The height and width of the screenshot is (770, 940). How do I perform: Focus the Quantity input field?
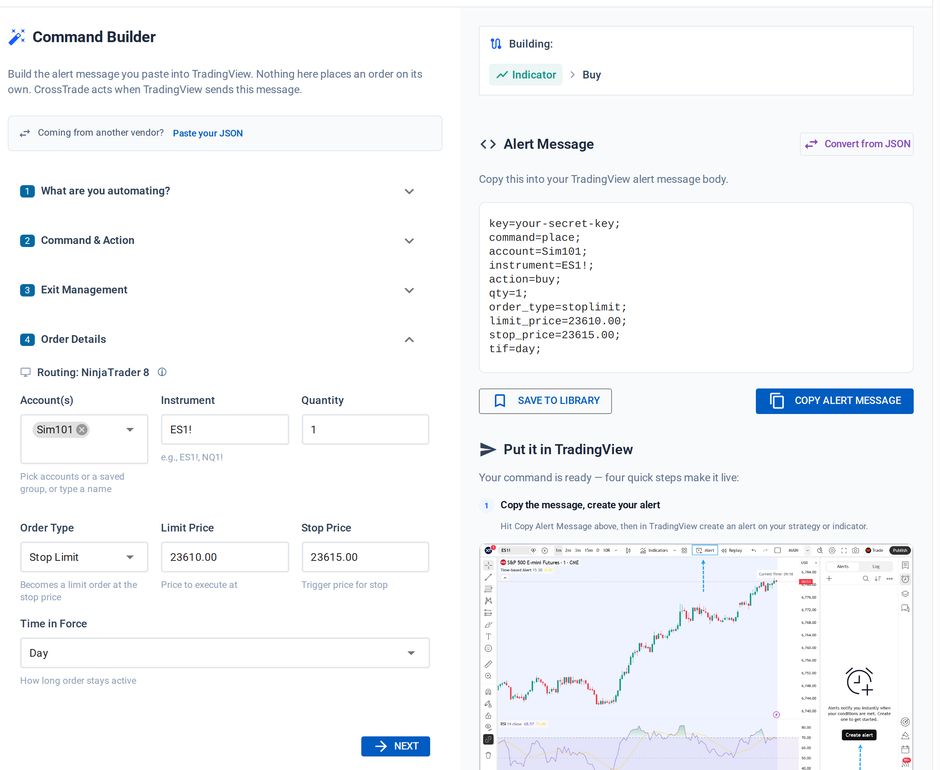click(365, 430)
